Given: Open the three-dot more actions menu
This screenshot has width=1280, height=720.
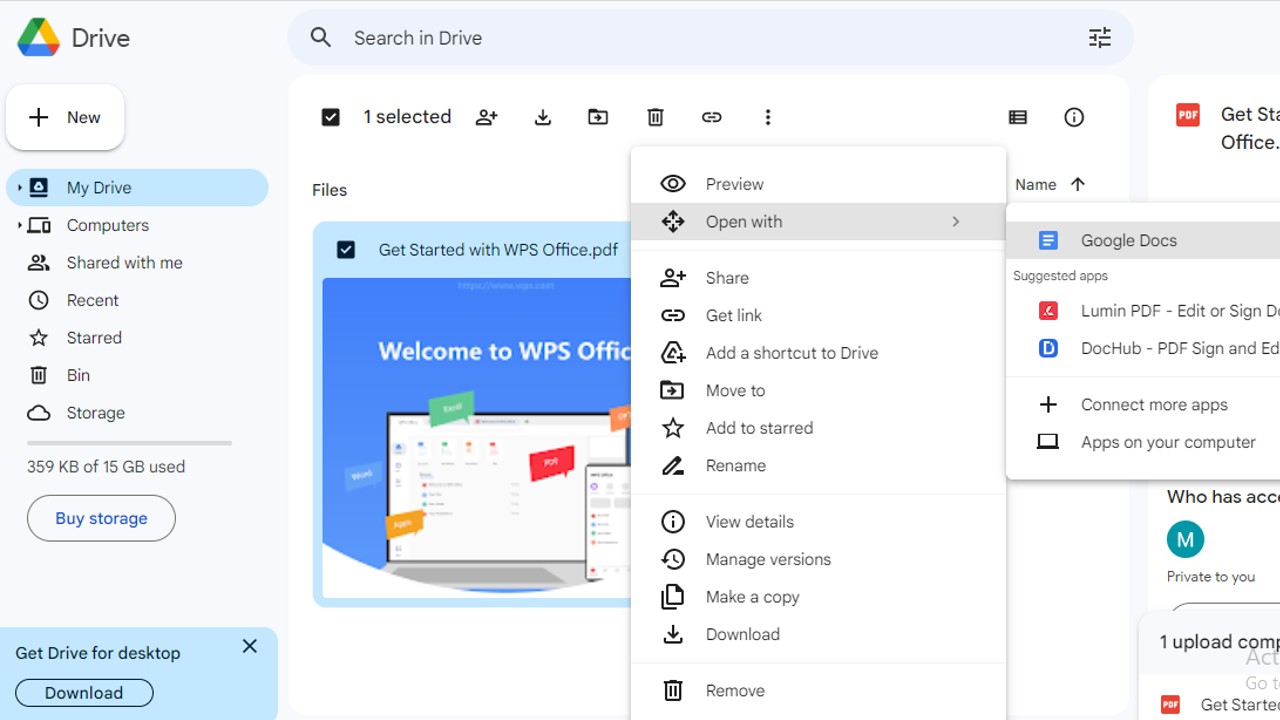Looking at the screenshot, I should click(768, 117).
